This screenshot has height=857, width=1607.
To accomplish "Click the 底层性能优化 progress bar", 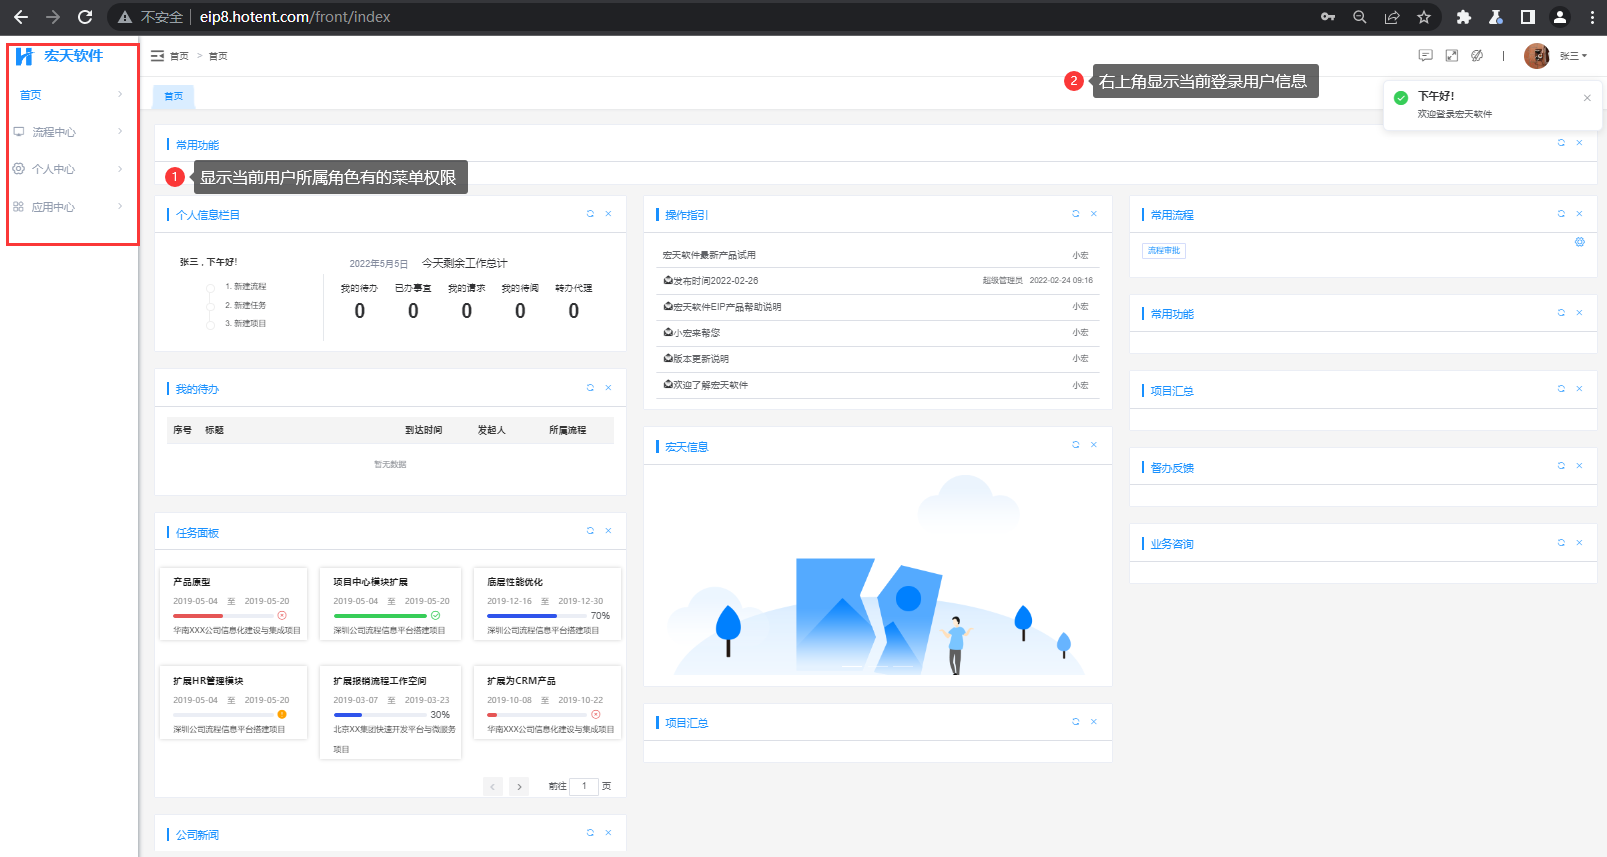I will pos(537,616).
